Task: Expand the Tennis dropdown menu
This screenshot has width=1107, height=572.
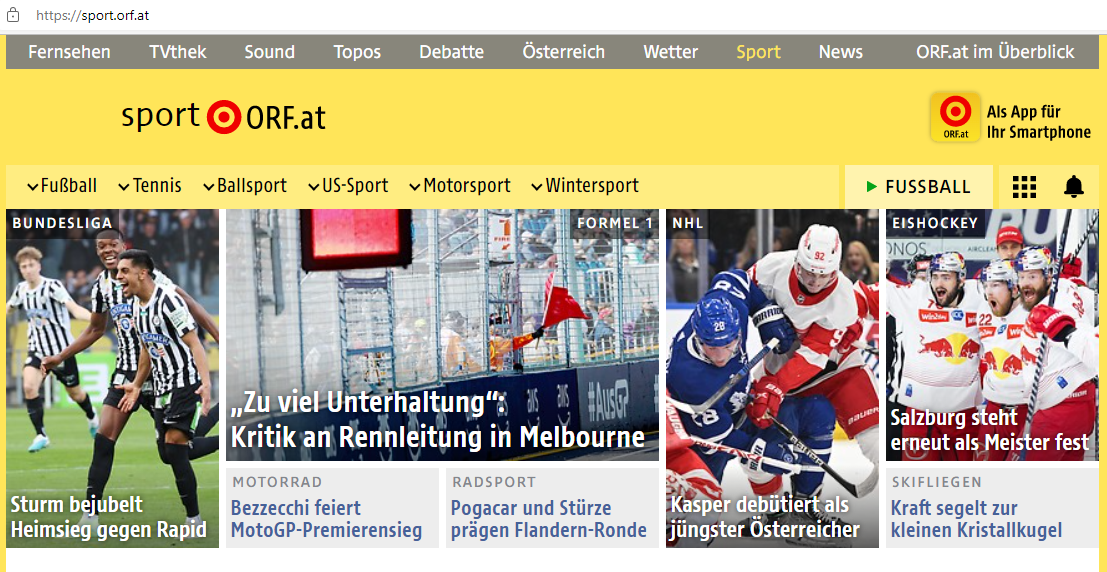Action: pyautogui.click(x=150, y=186)
